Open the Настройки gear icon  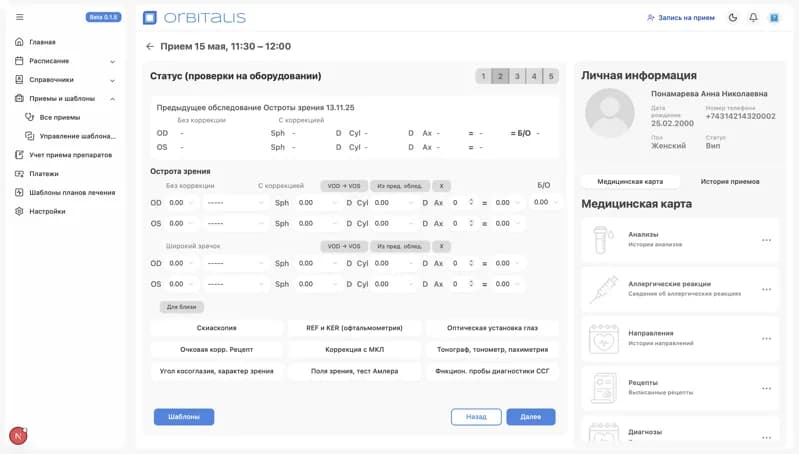pos(19,211)
